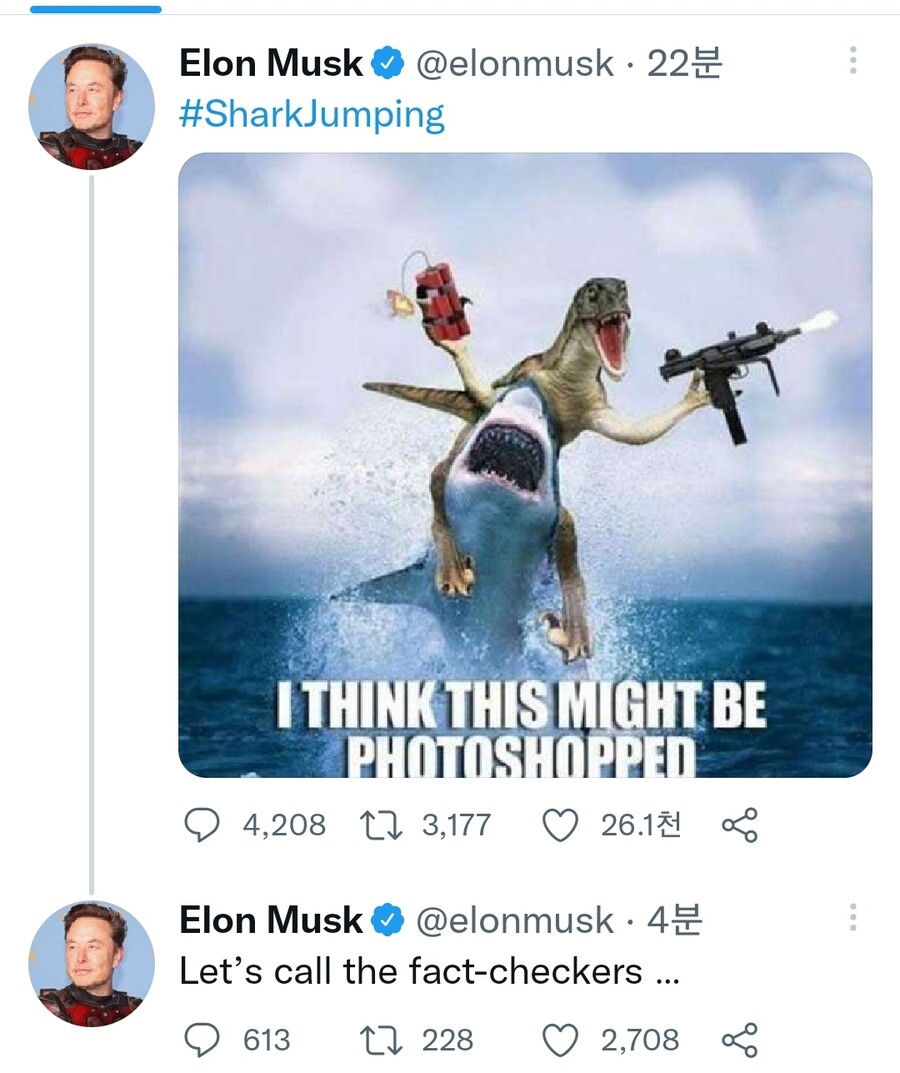Click the Elon Musk name on the second tweet
Image resolution: width=900 pixels, height=1073 pixels.
(271, 920)
